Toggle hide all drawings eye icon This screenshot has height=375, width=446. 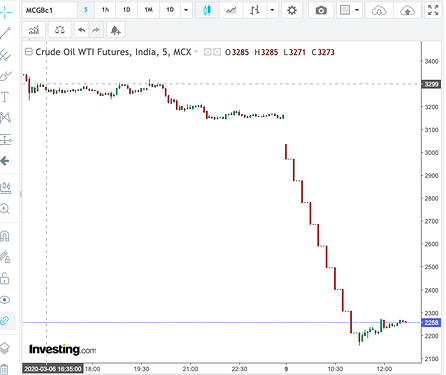pyautogui.click(x=5, y=300)
